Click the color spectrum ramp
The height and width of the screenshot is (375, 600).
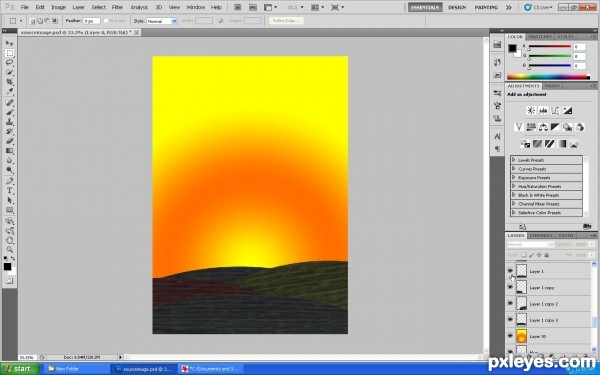coord(548,77)
